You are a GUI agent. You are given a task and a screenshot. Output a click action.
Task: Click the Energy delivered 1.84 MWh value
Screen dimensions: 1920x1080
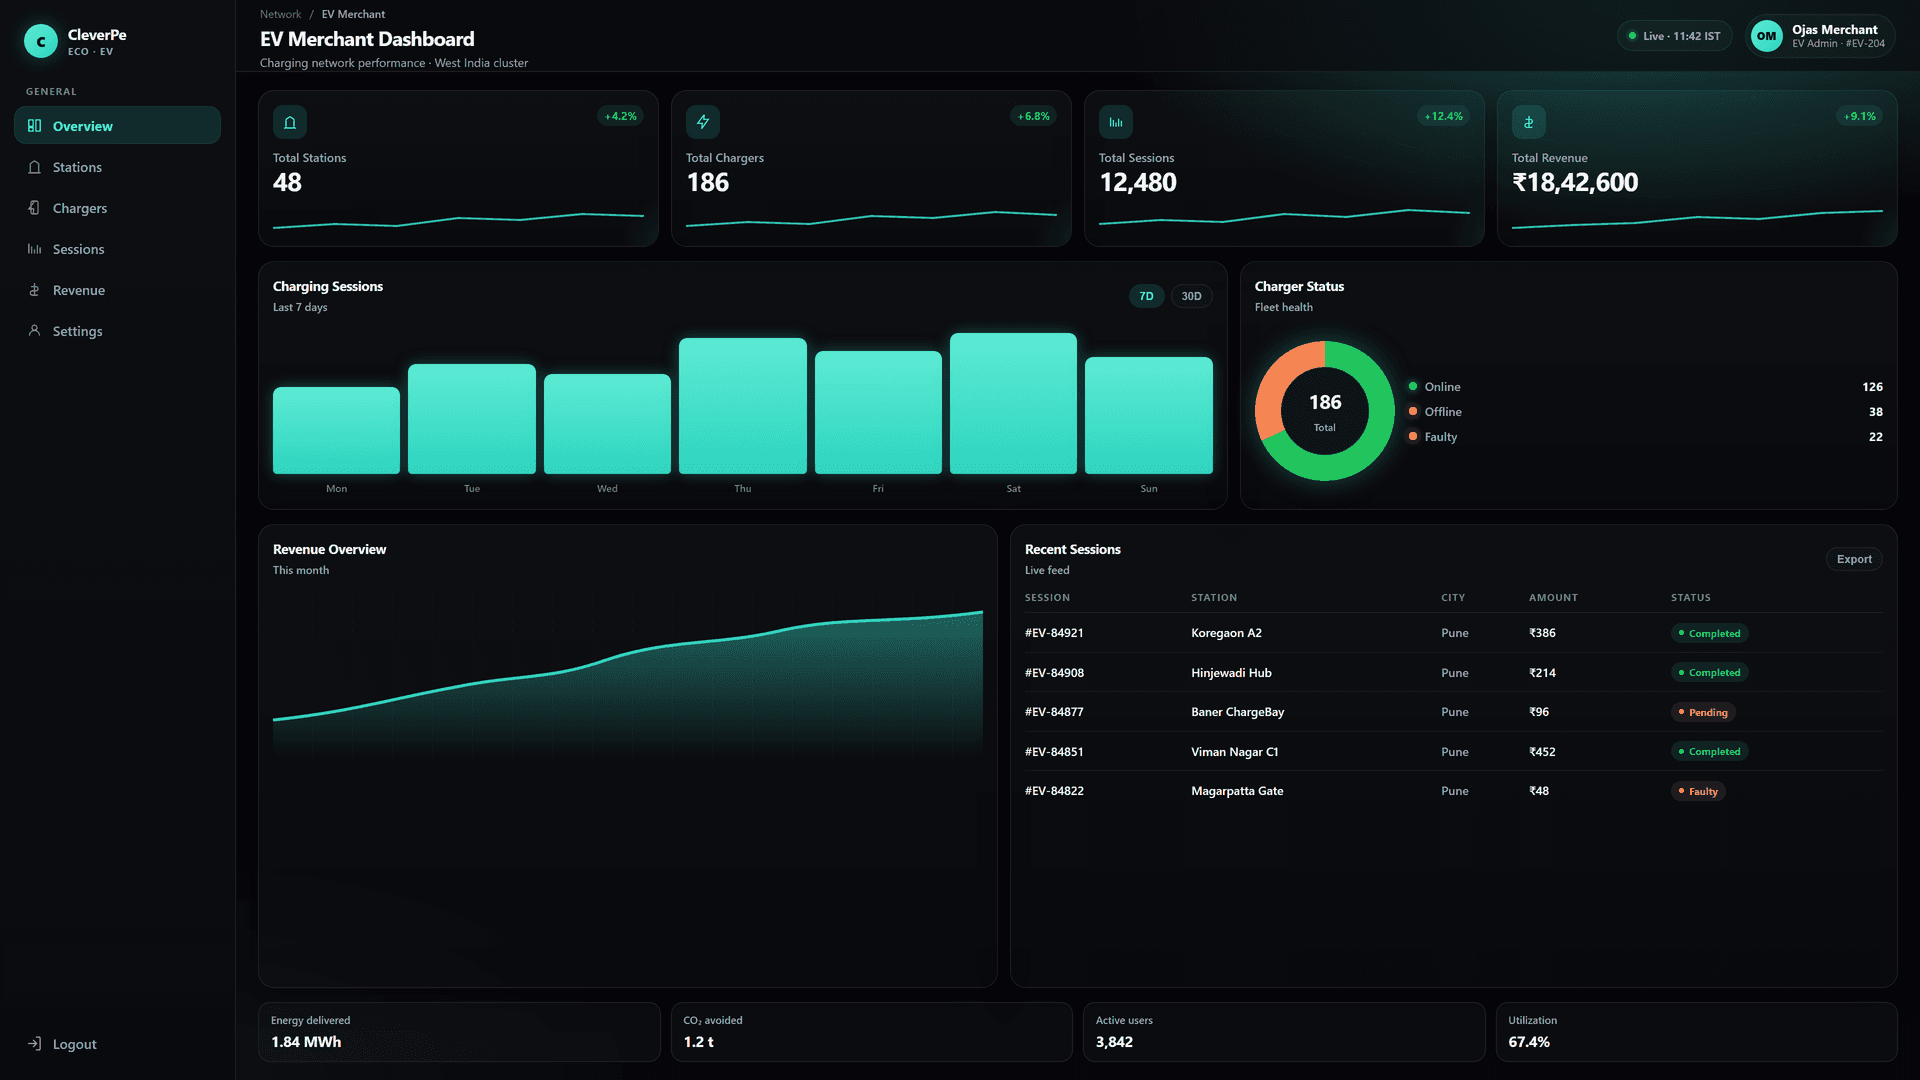(306, 1042)
